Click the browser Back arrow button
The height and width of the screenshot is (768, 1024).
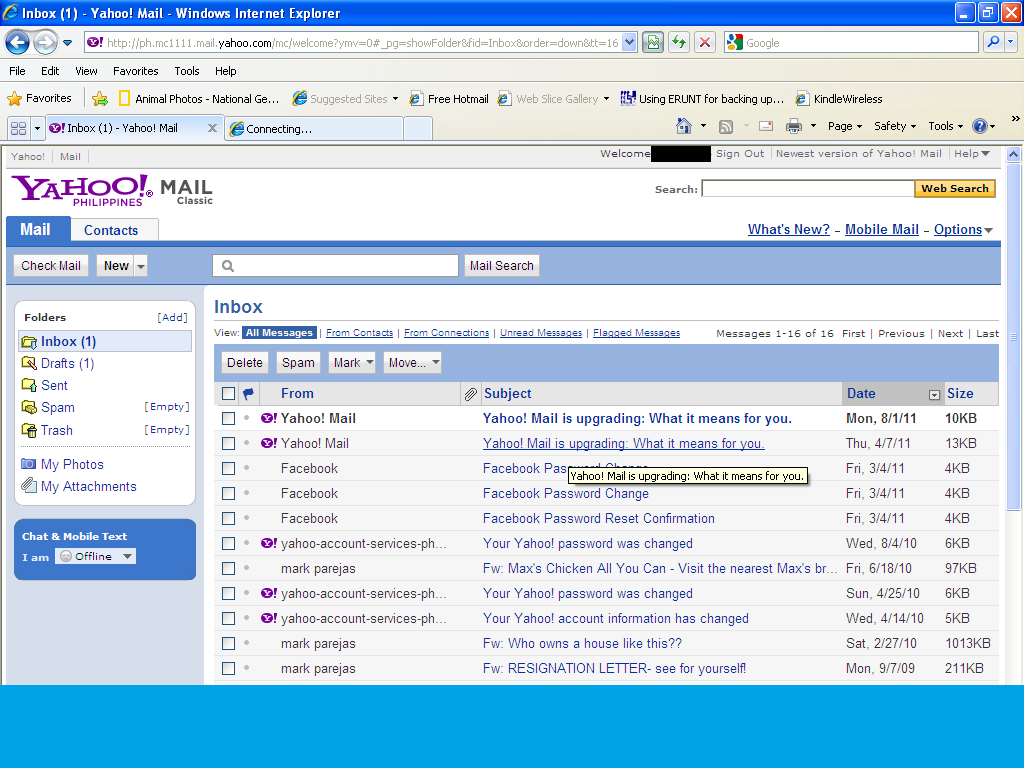[x=17, y=42]
